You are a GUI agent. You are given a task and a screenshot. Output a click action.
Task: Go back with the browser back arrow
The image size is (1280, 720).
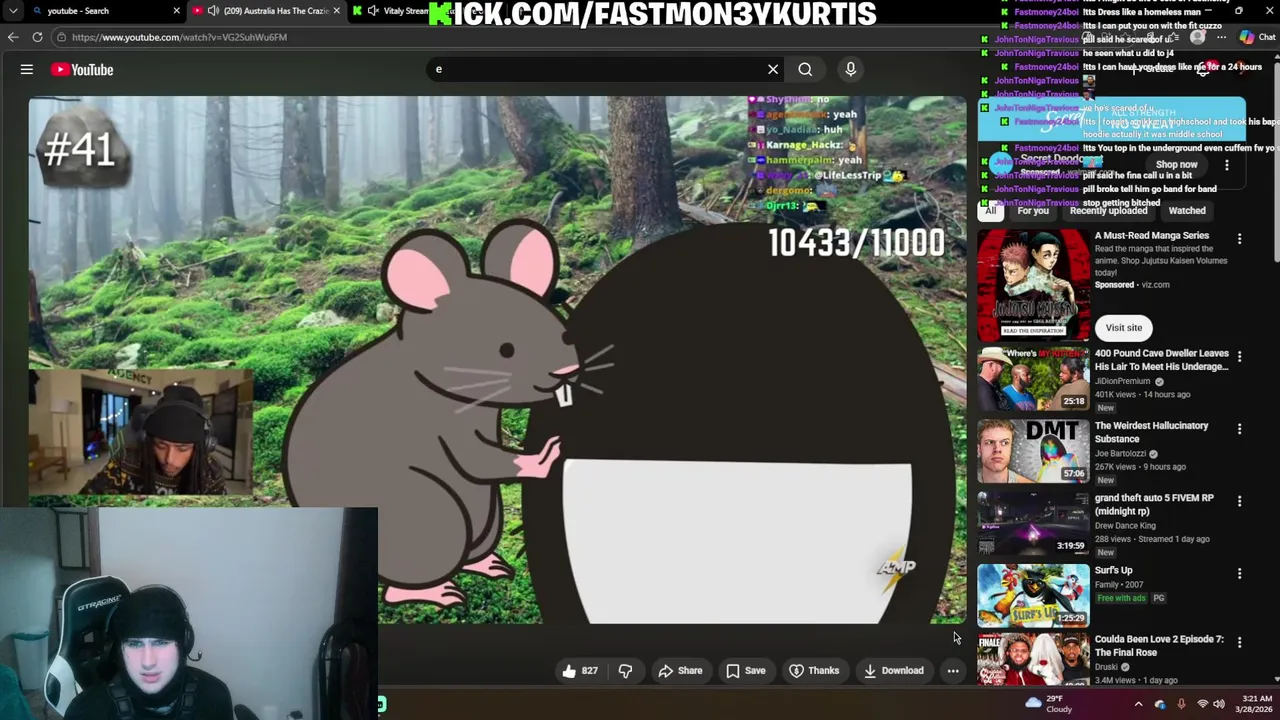pos(13,37)
